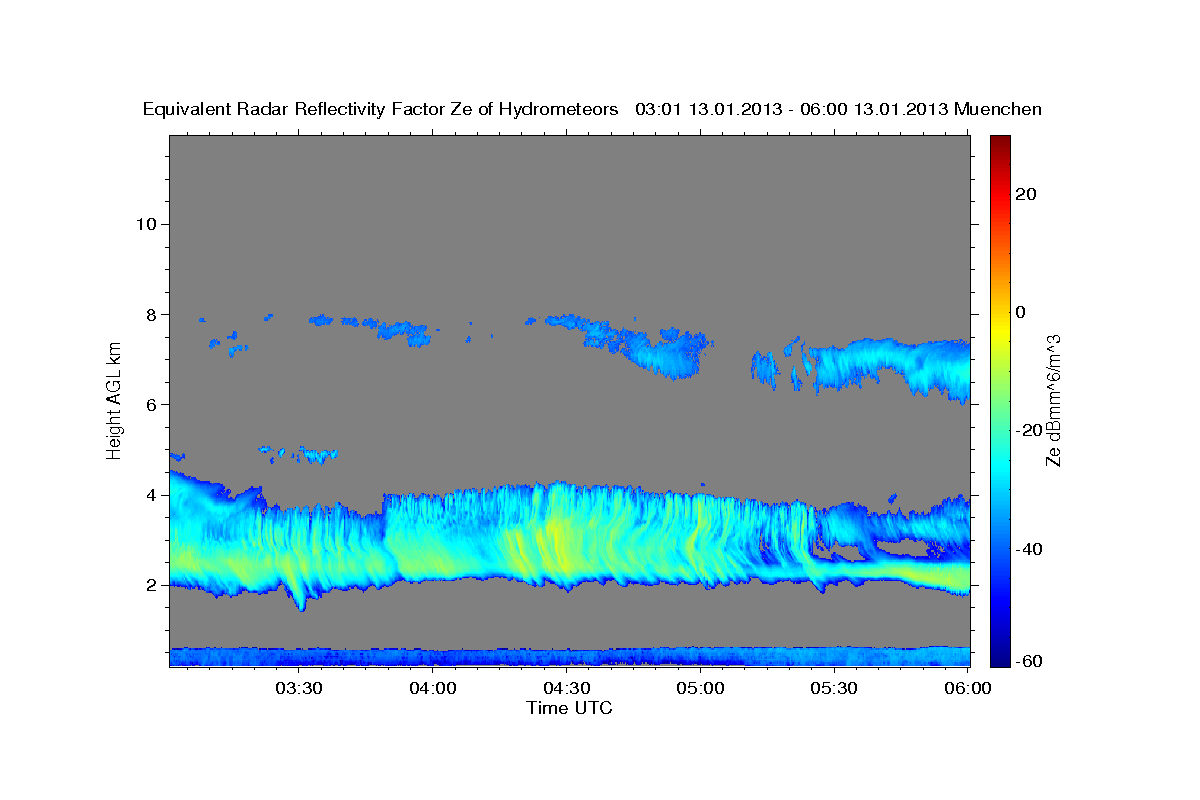Click the 'Time UTC' axis label

[x=569, y=708]
